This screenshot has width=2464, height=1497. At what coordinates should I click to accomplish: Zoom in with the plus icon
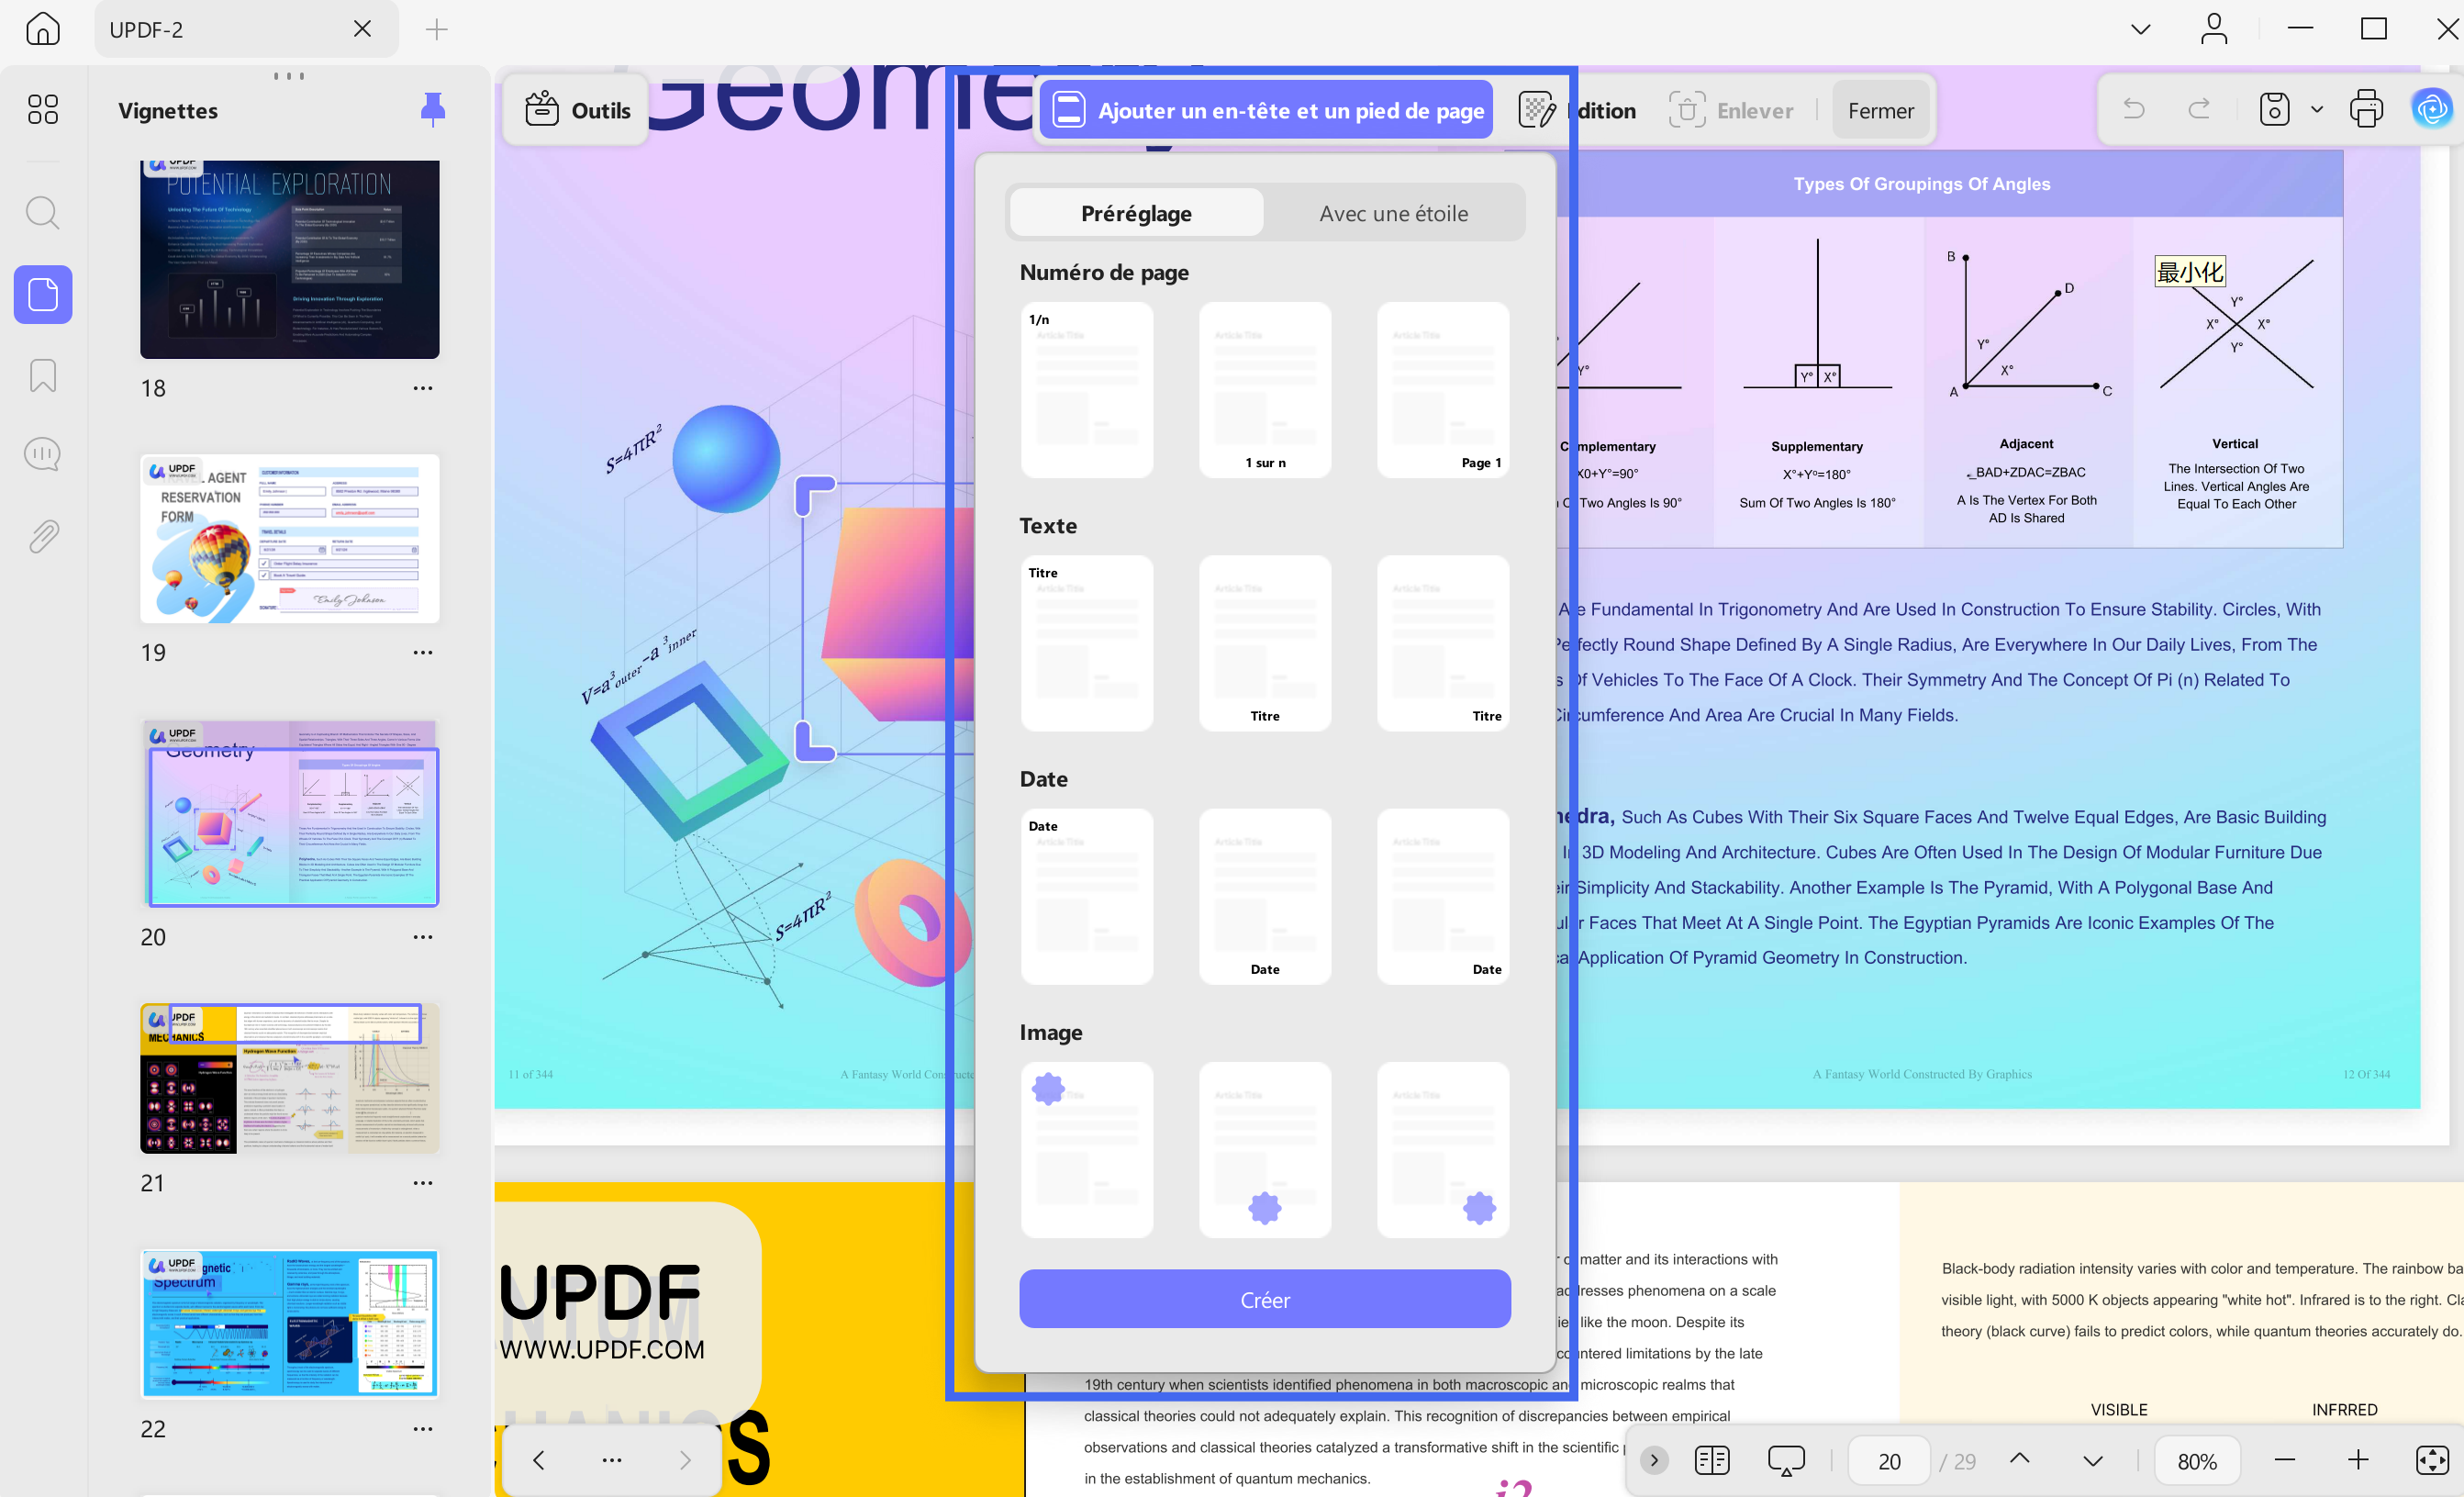tap(2358, 1460)
